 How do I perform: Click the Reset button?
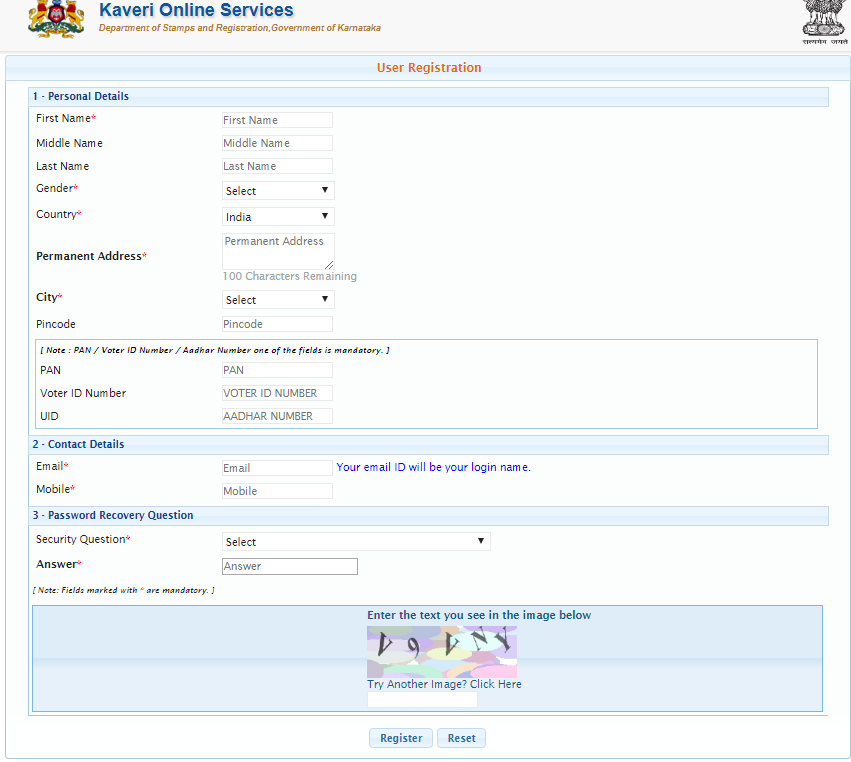pos(460,737)
